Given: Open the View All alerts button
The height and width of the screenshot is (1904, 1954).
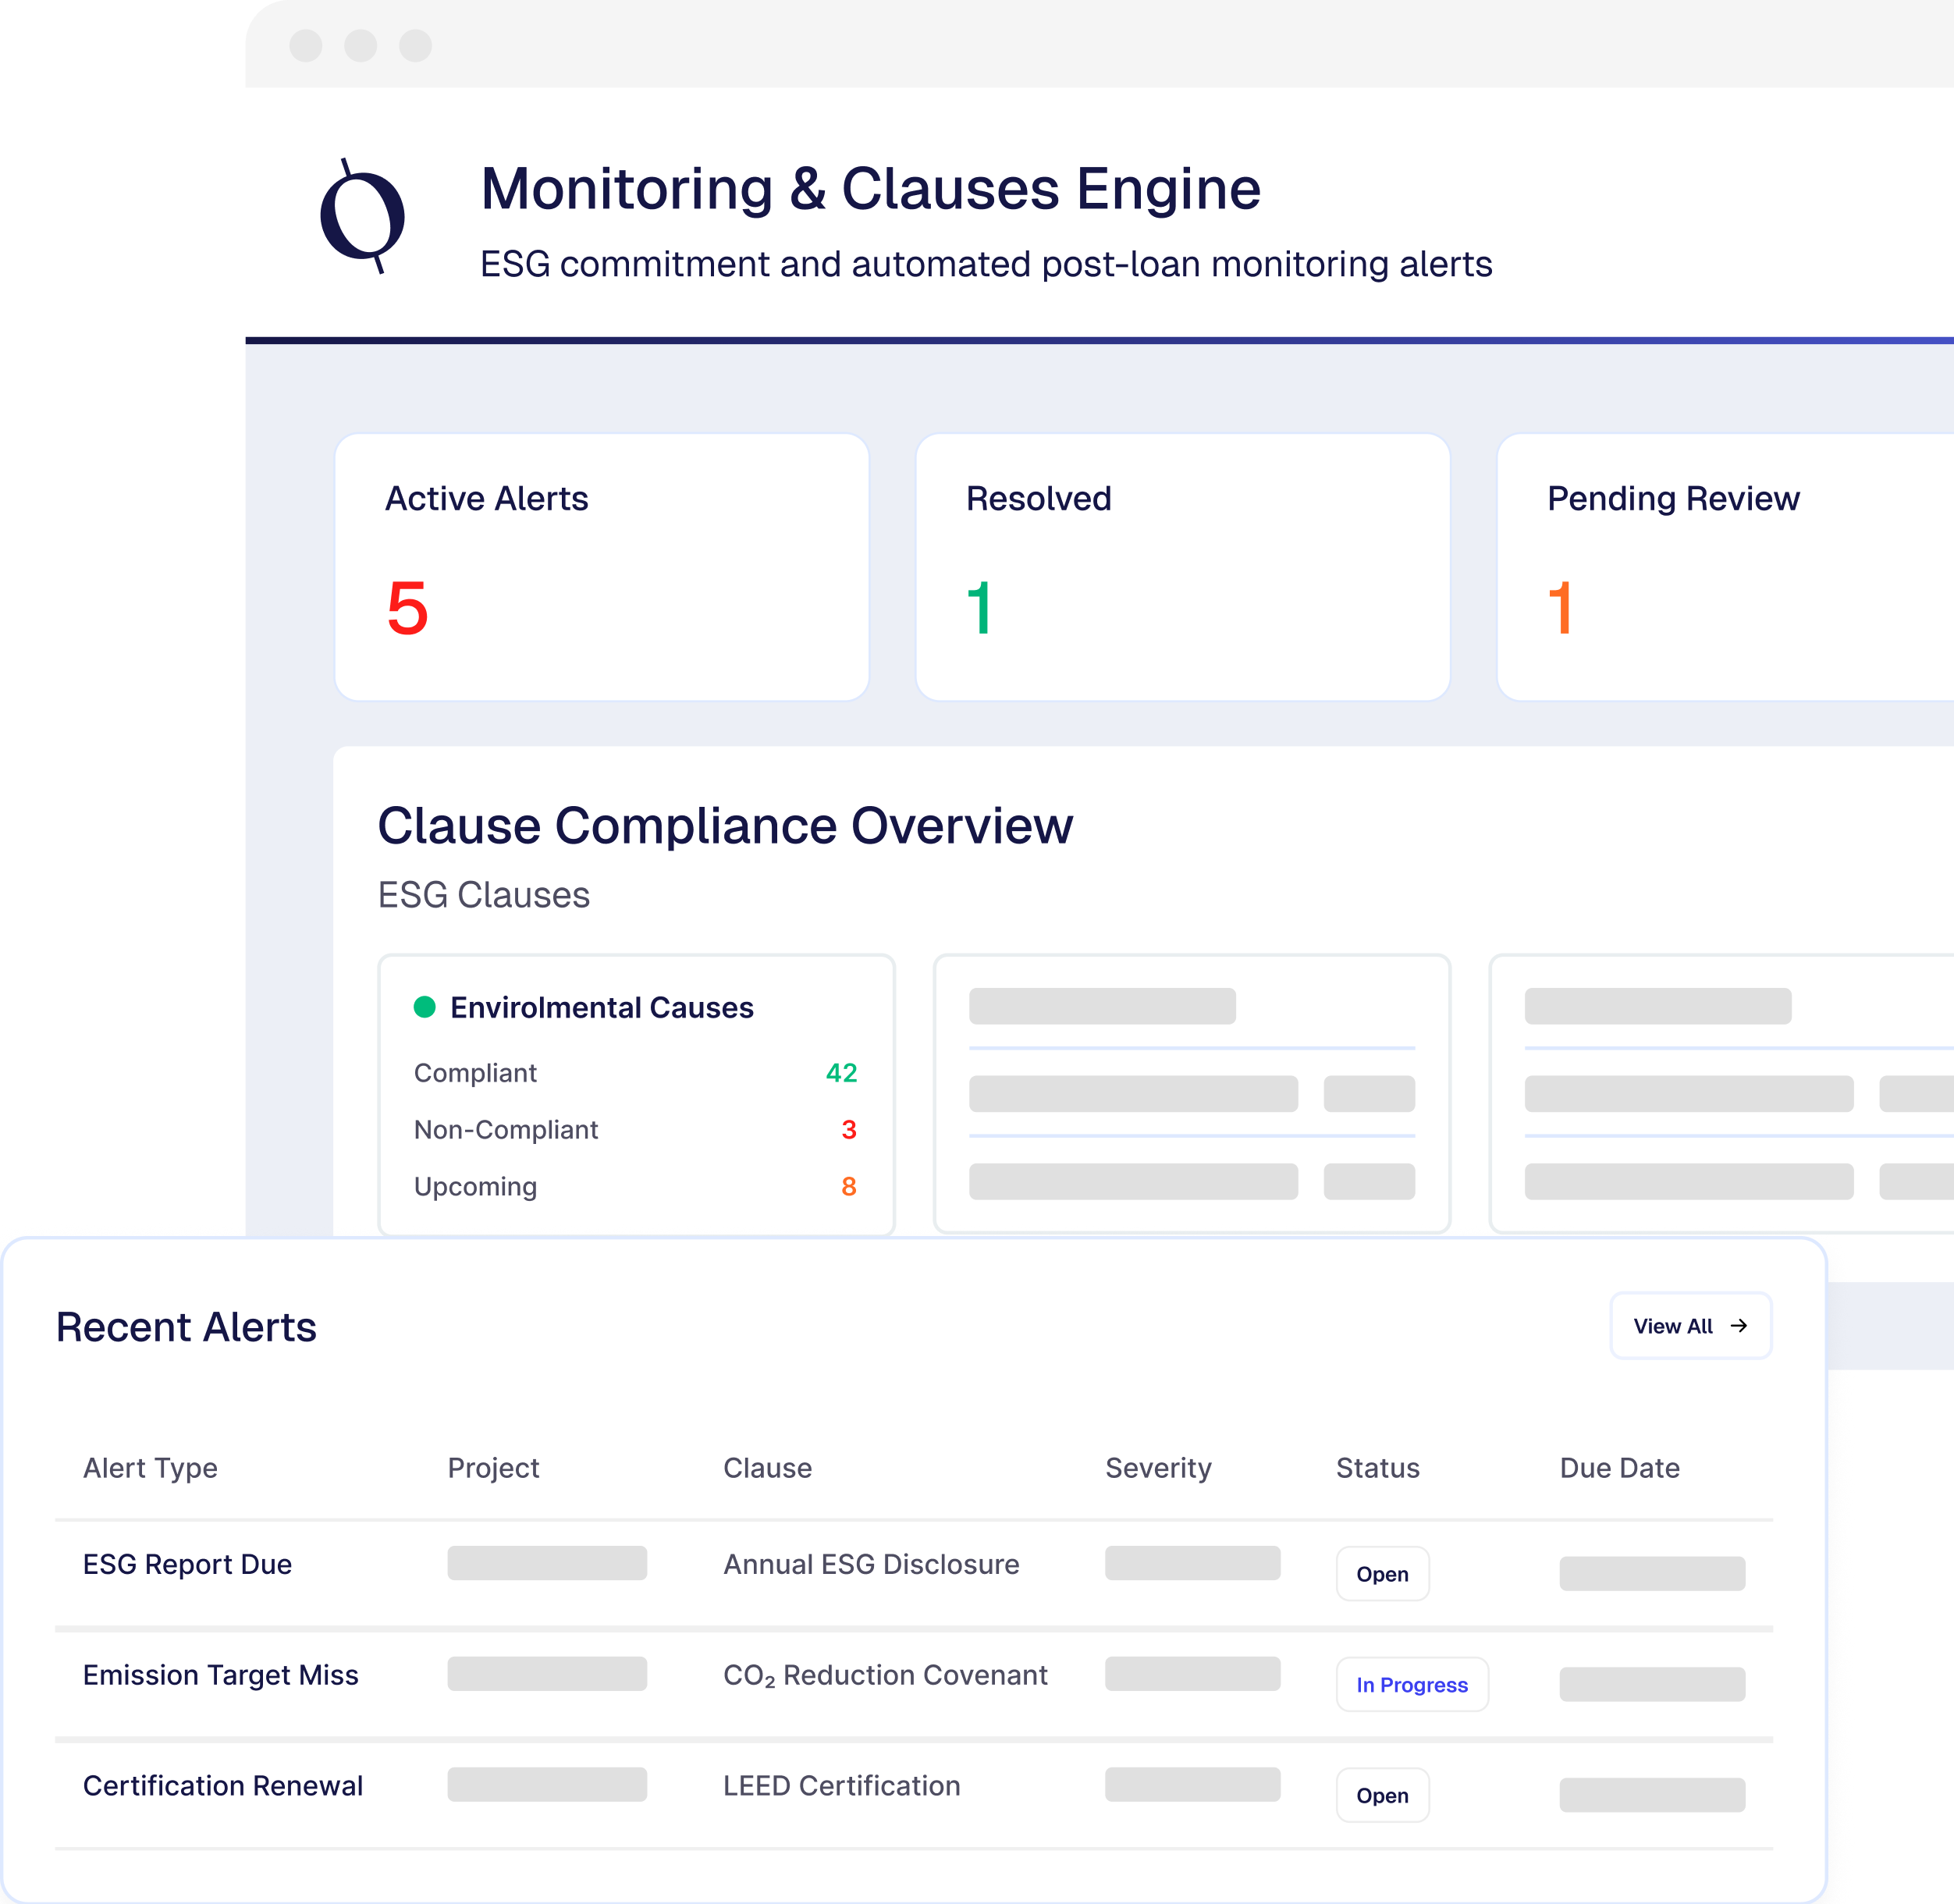Looking at the screenshot, I should pos(1689,1325).
